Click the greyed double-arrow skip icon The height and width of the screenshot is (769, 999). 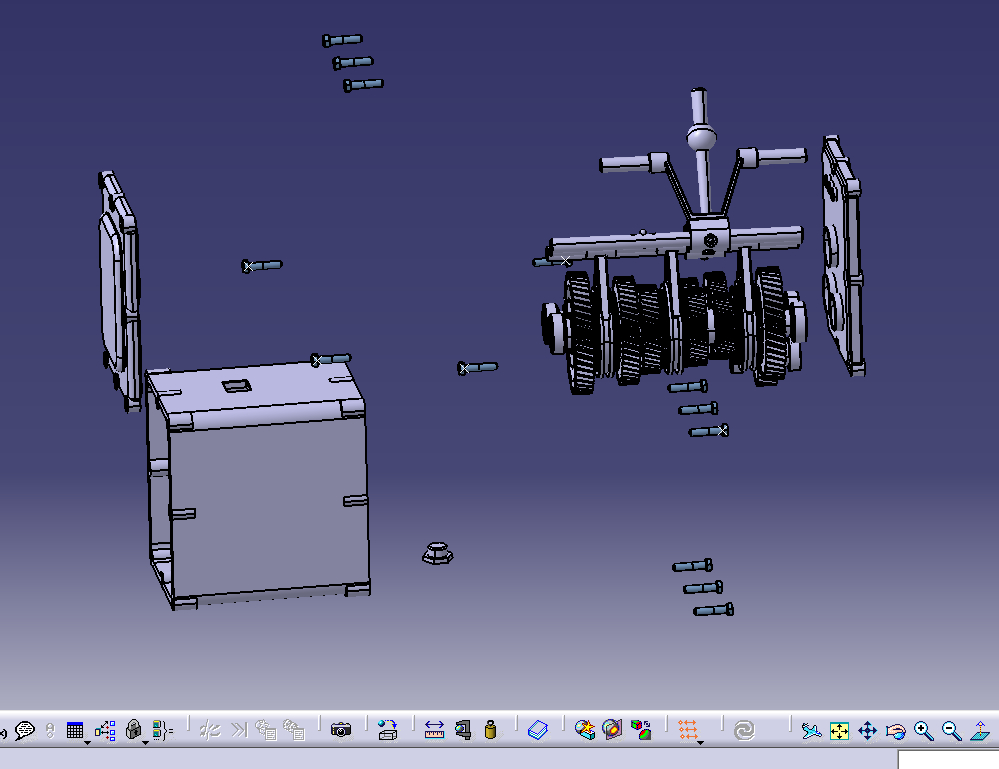[239, 730]
